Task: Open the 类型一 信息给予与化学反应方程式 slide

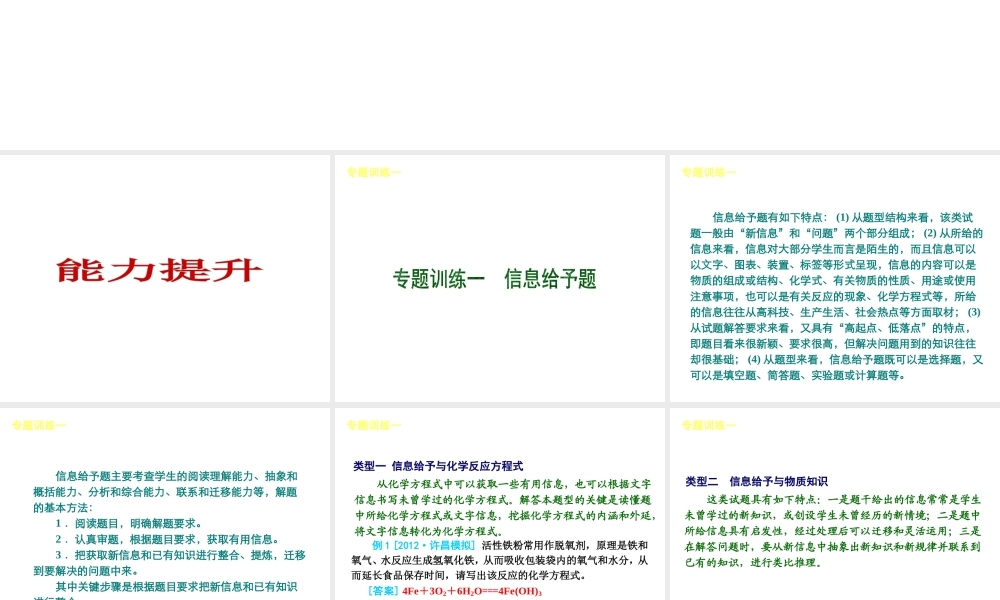Action: pos(499,504)
